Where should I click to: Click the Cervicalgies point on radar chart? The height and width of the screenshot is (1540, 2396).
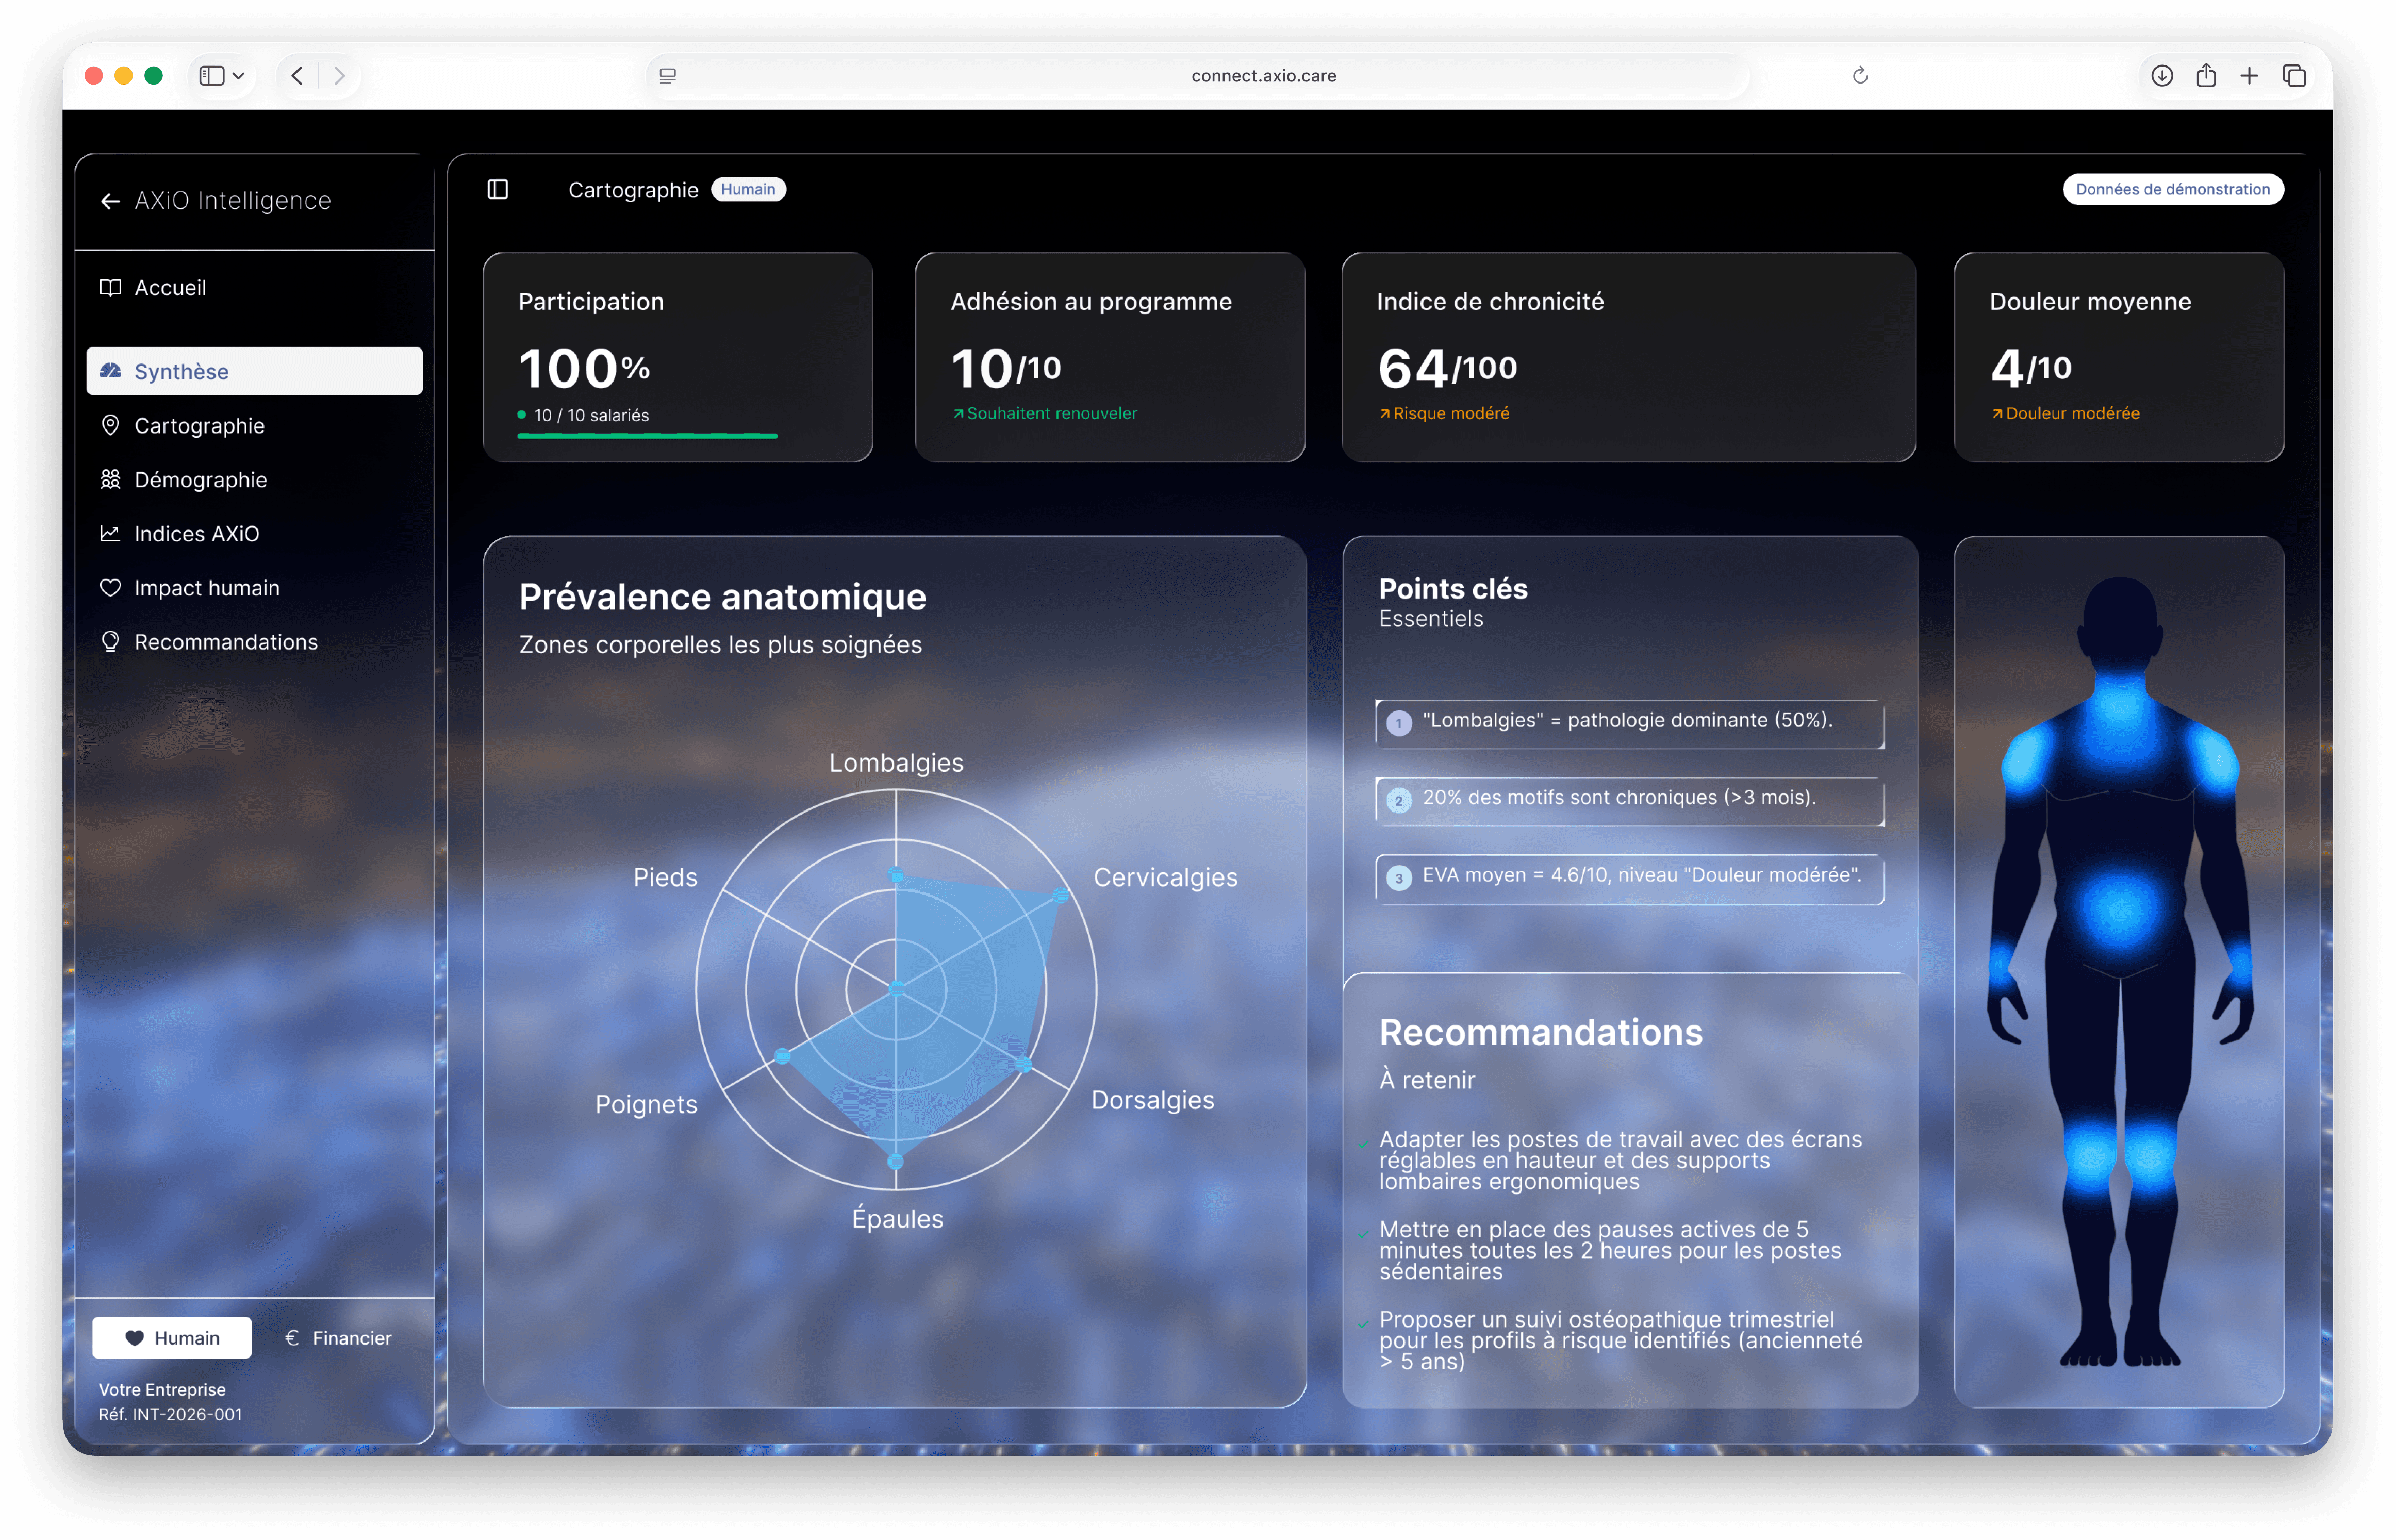pyautogui.click(x=1061, y=896)
